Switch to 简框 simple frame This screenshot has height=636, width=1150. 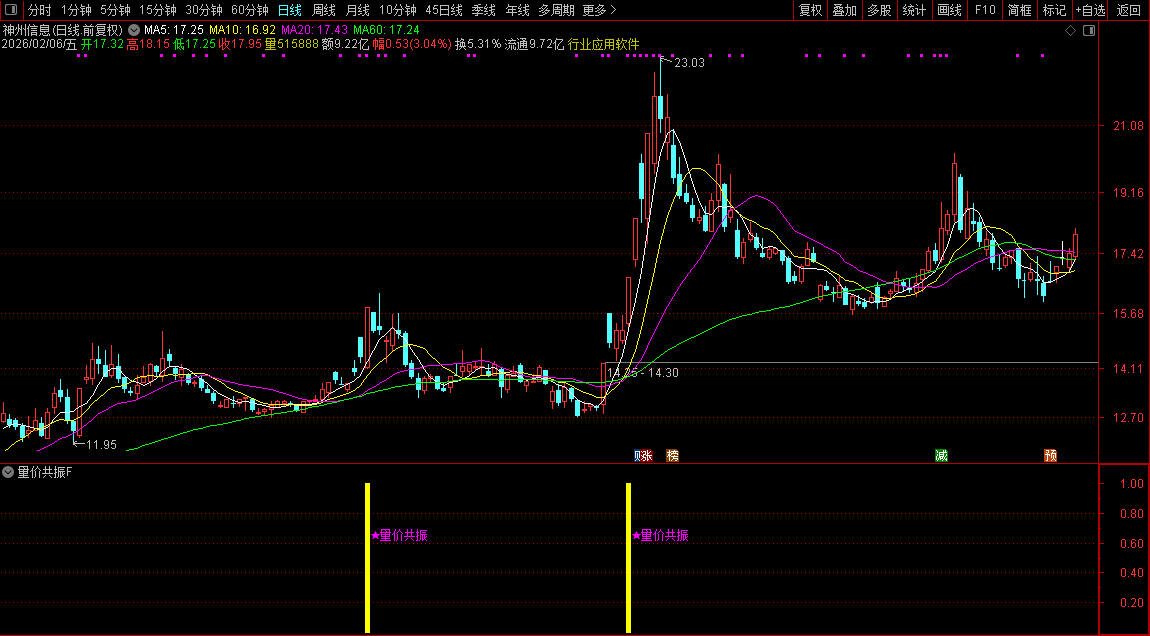click(x=1019, y=10)
